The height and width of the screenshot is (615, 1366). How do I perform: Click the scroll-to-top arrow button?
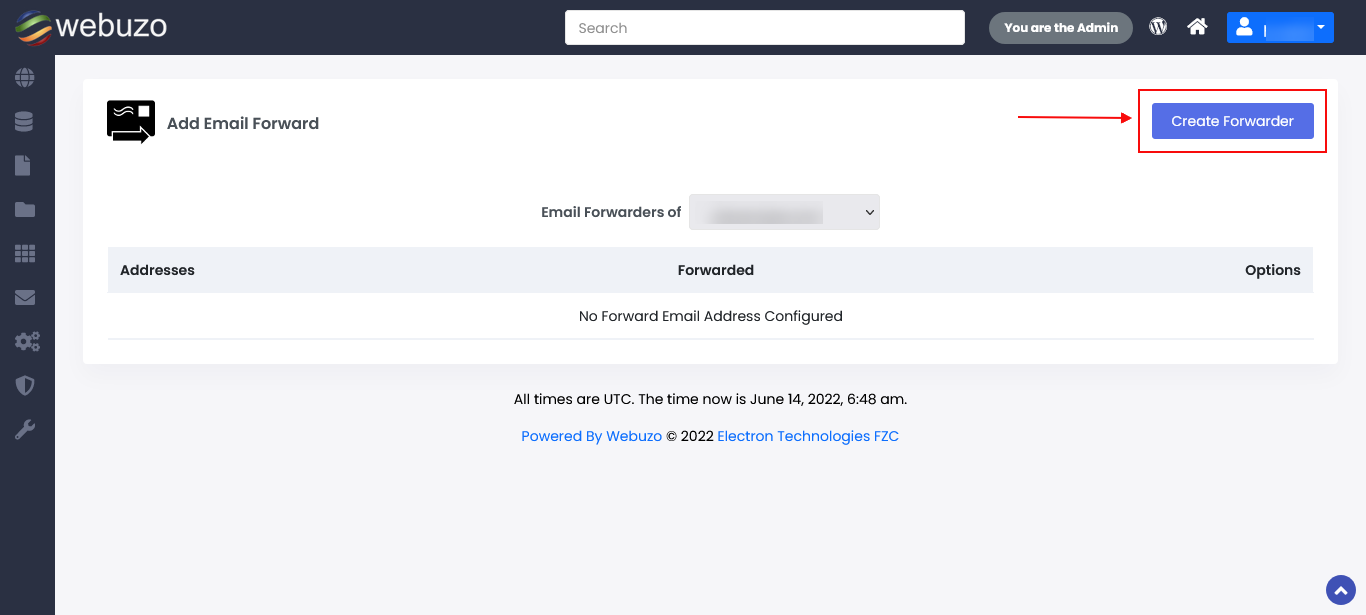(x=1339, y=590)
